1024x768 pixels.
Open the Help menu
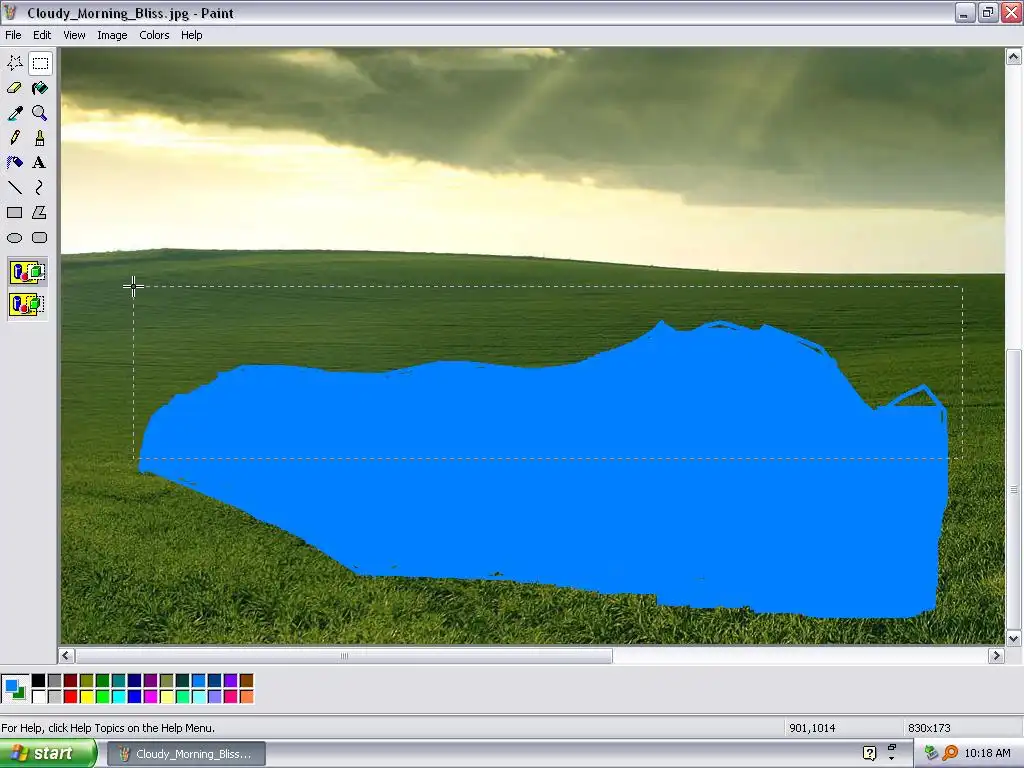[191, 35]
